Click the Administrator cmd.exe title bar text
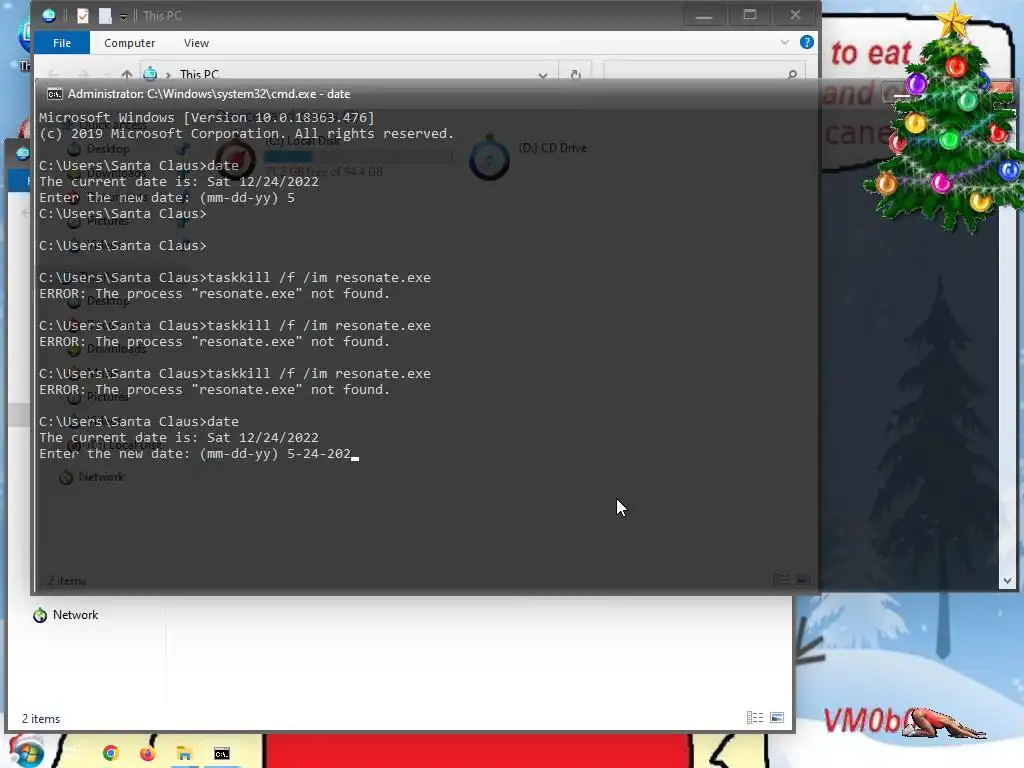1024x768 pixels. tap(209, 94)
